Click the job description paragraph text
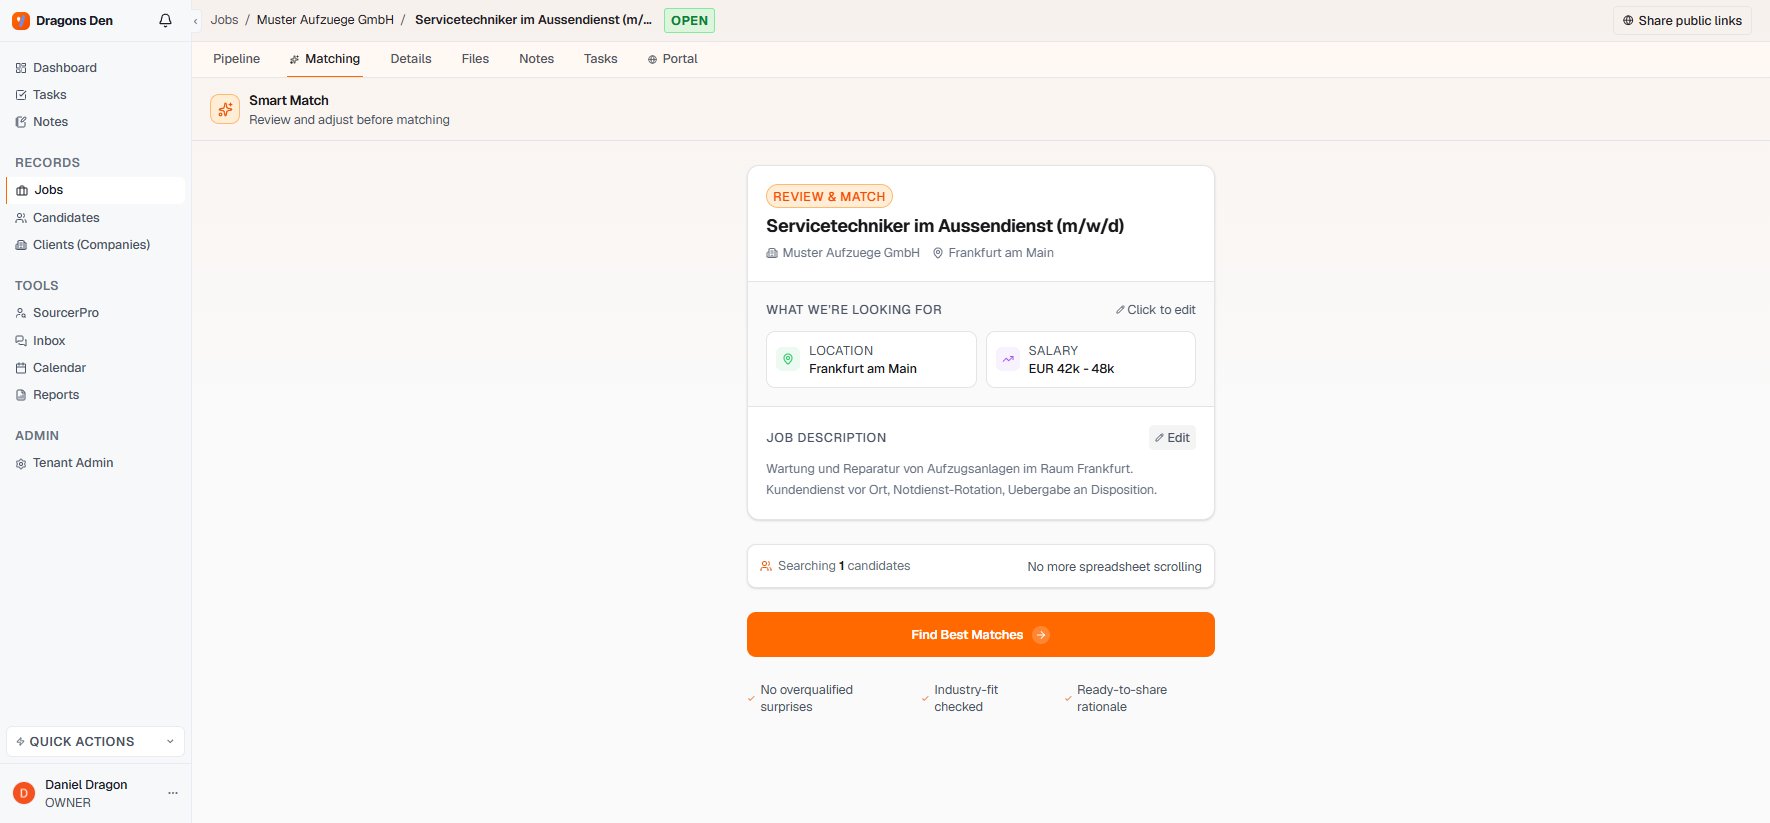Image resolution: width=1770 pixels, height=823 pixels. (962, 479)
